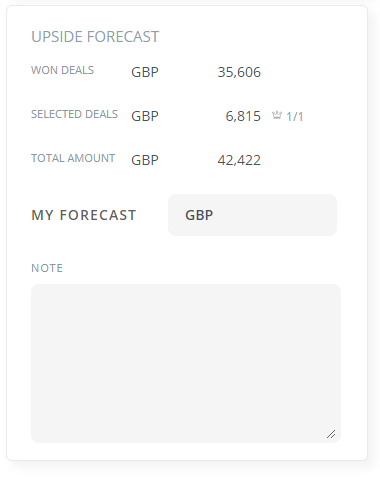This screenshot has height=484, width=380.
Task: Select the Upside Forecast heading
Action: (95, 37)
